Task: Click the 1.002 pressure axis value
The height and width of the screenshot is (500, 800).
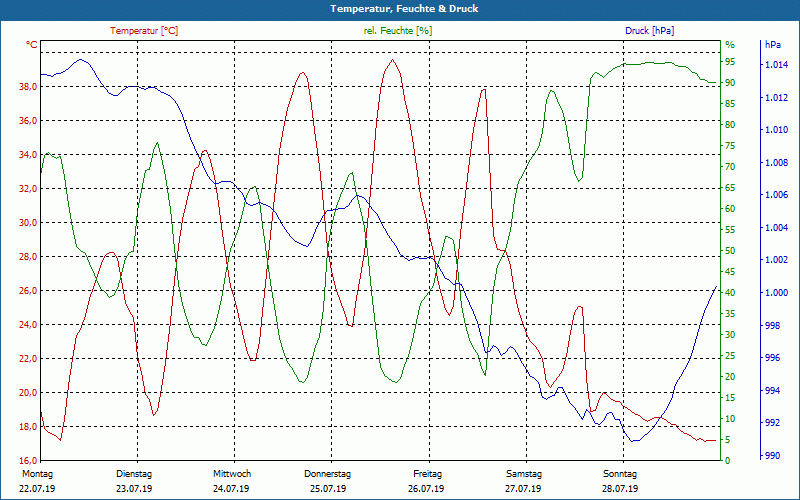Action: 776,260
